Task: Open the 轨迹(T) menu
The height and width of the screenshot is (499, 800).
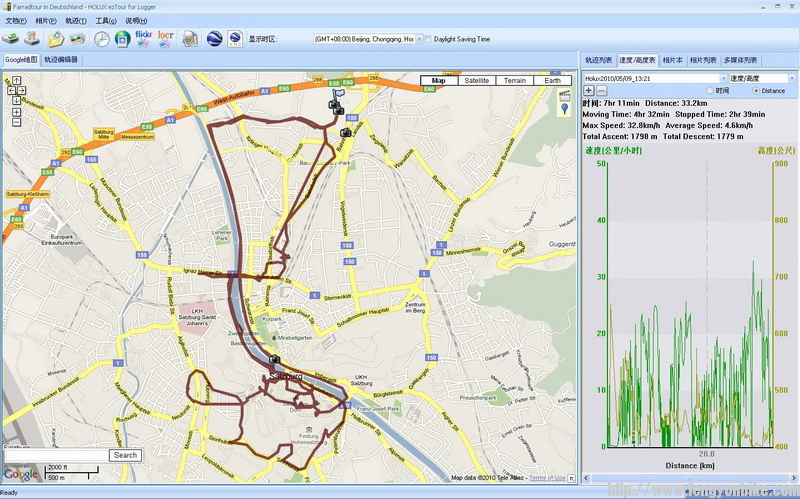Action: 74,20
